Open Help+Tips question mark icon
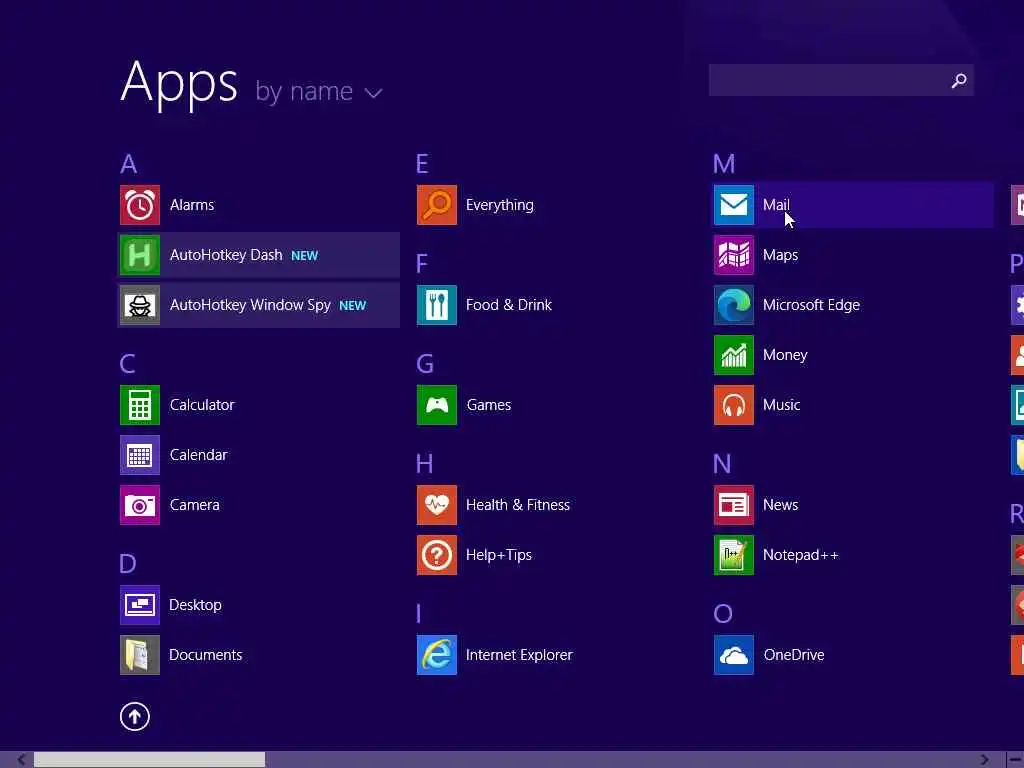 [x=437, y=555]
